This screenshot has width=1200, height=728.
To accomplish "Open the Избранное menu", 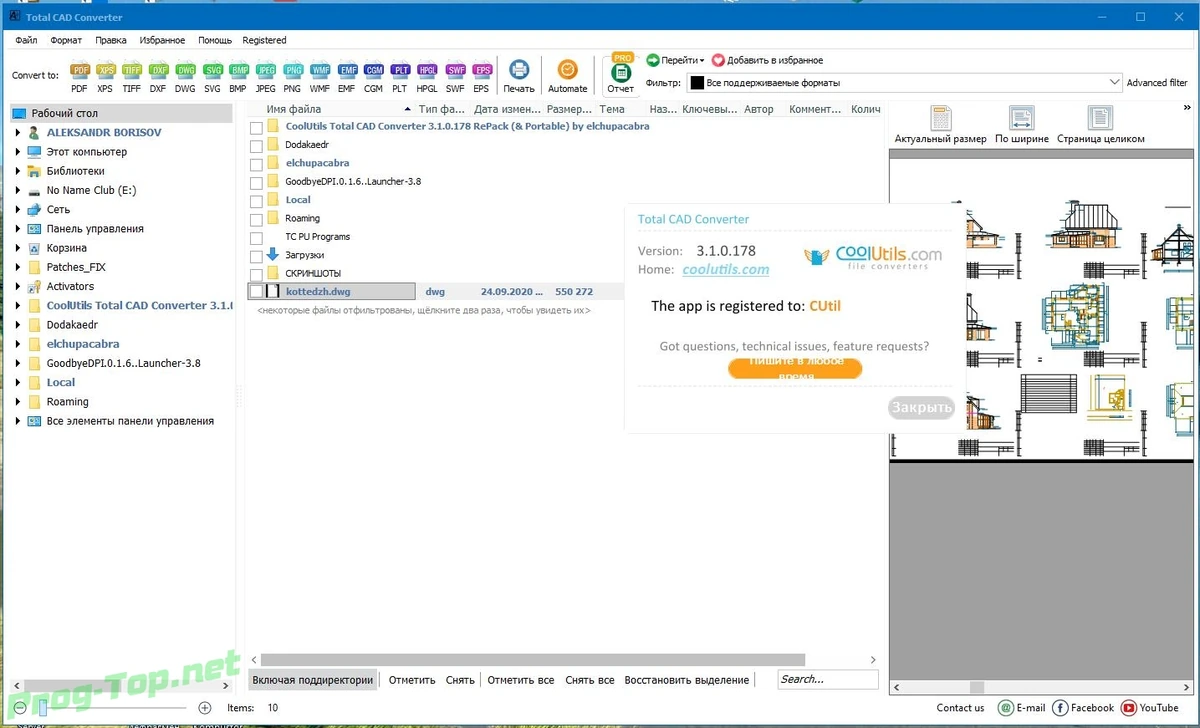I will [x=162, y=40].
